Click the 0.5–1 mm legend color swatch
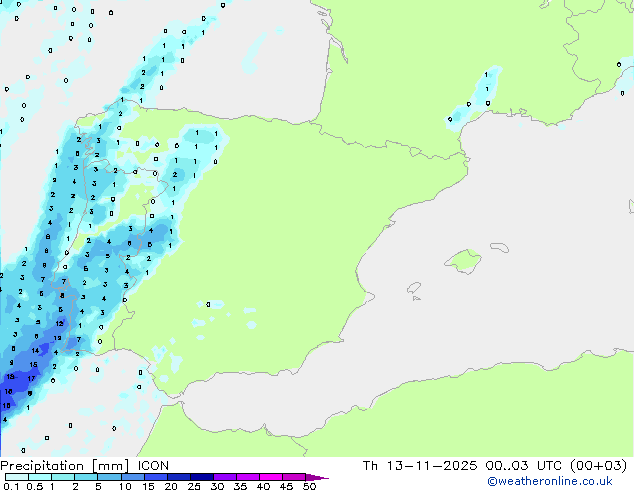The width and height of the screenshot is (634, 490). 40,477
